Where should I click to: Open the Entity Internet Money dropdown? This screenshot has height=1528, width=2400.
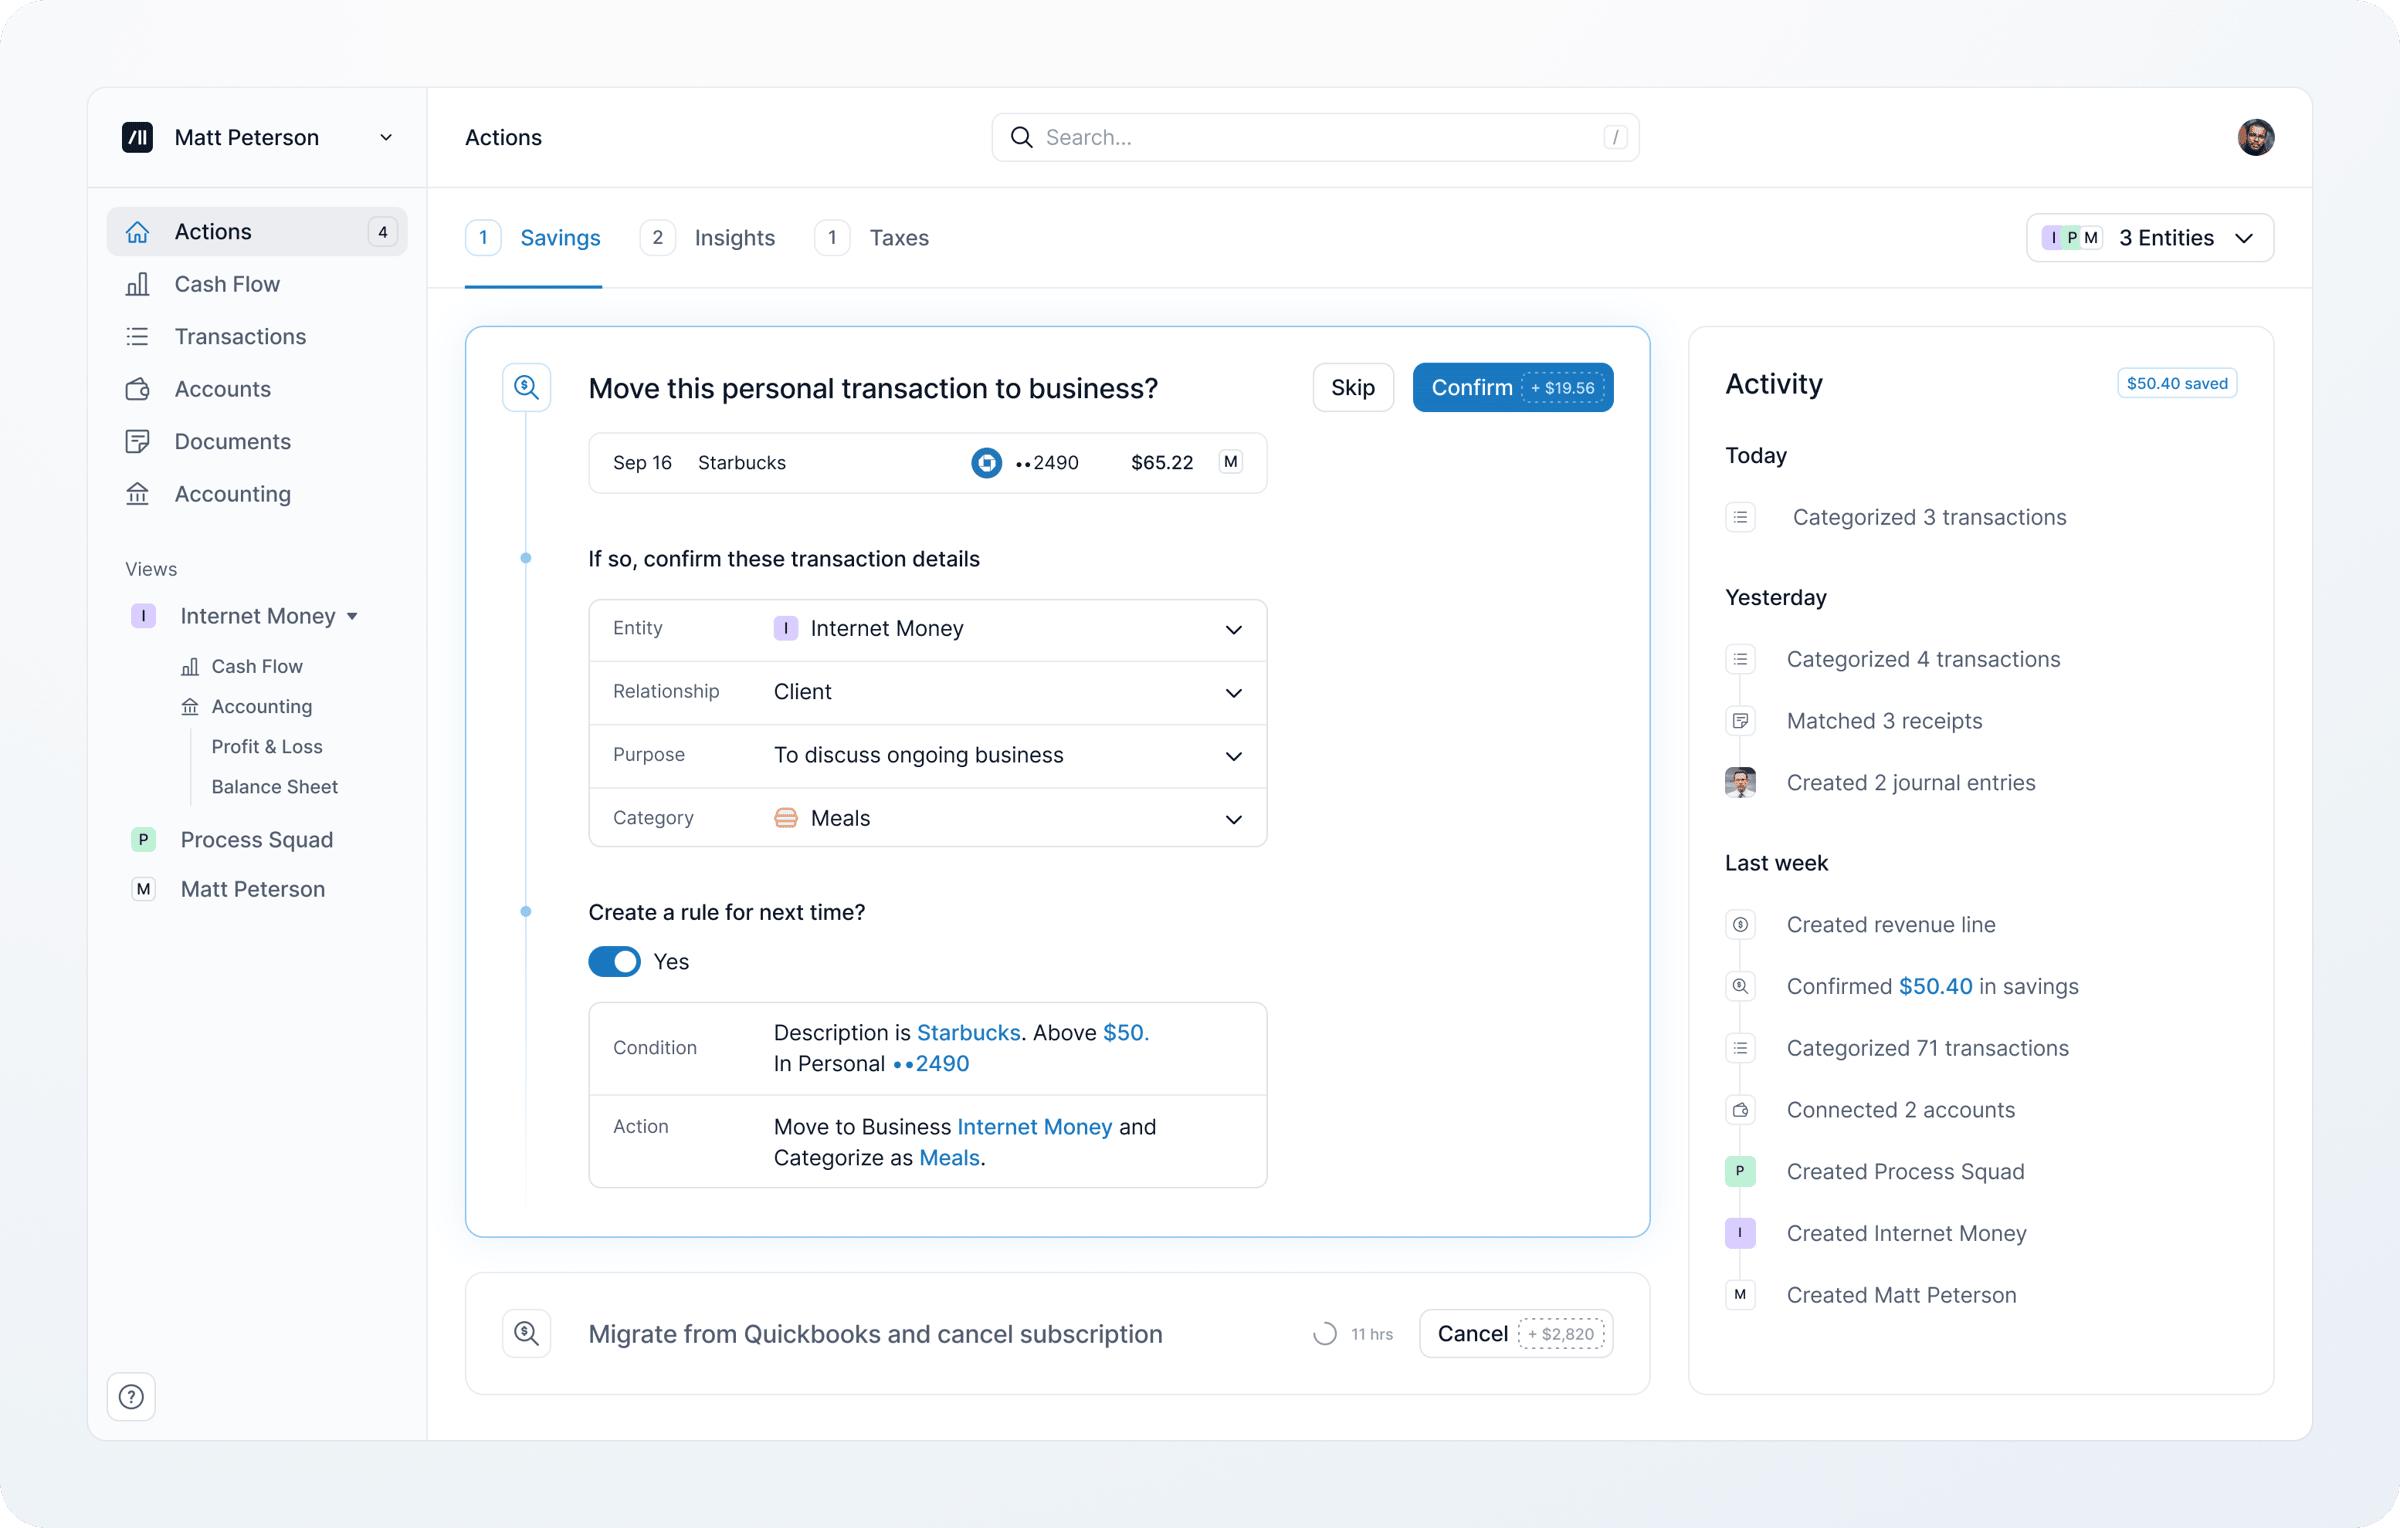pyautogui.click(x=1233, y=629)
